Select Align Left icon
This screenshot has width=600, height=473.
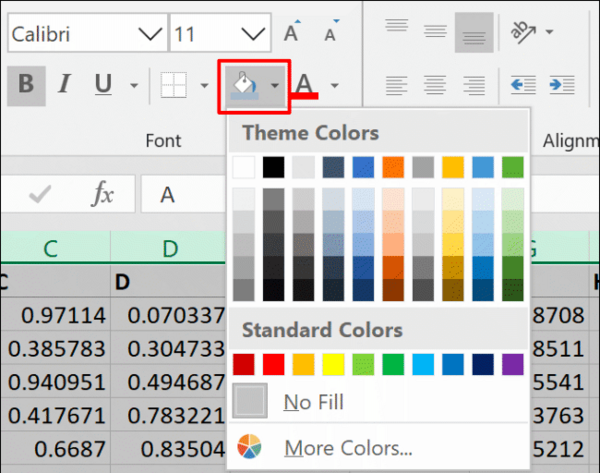click(x=396, y=85)
